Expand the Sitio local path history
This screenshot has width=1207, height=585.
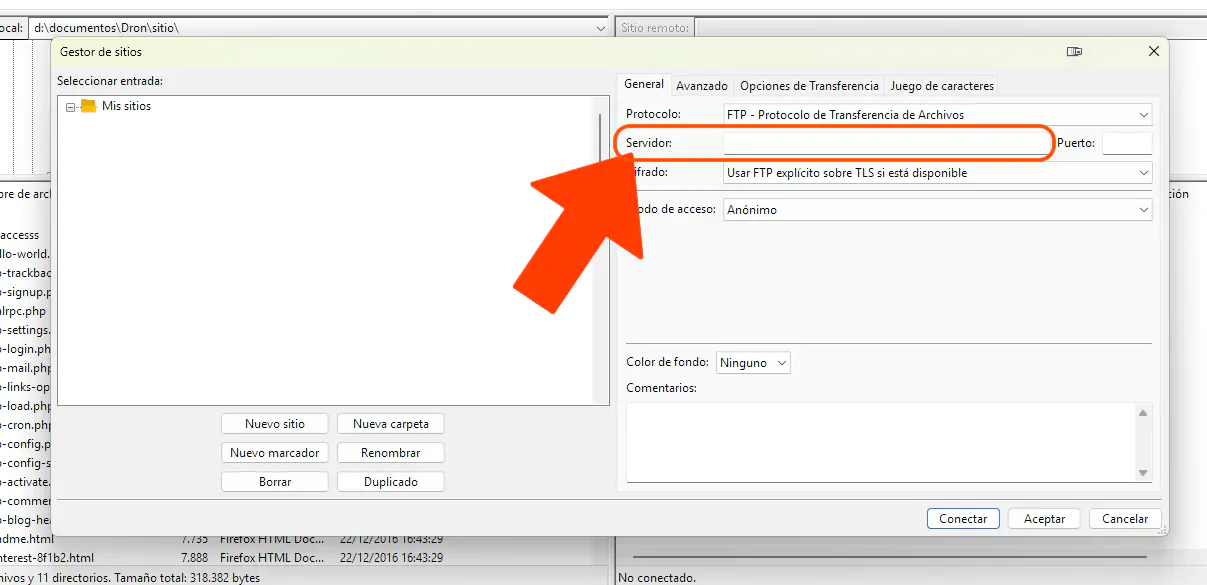pyautogui.click(x=600, y=27)
